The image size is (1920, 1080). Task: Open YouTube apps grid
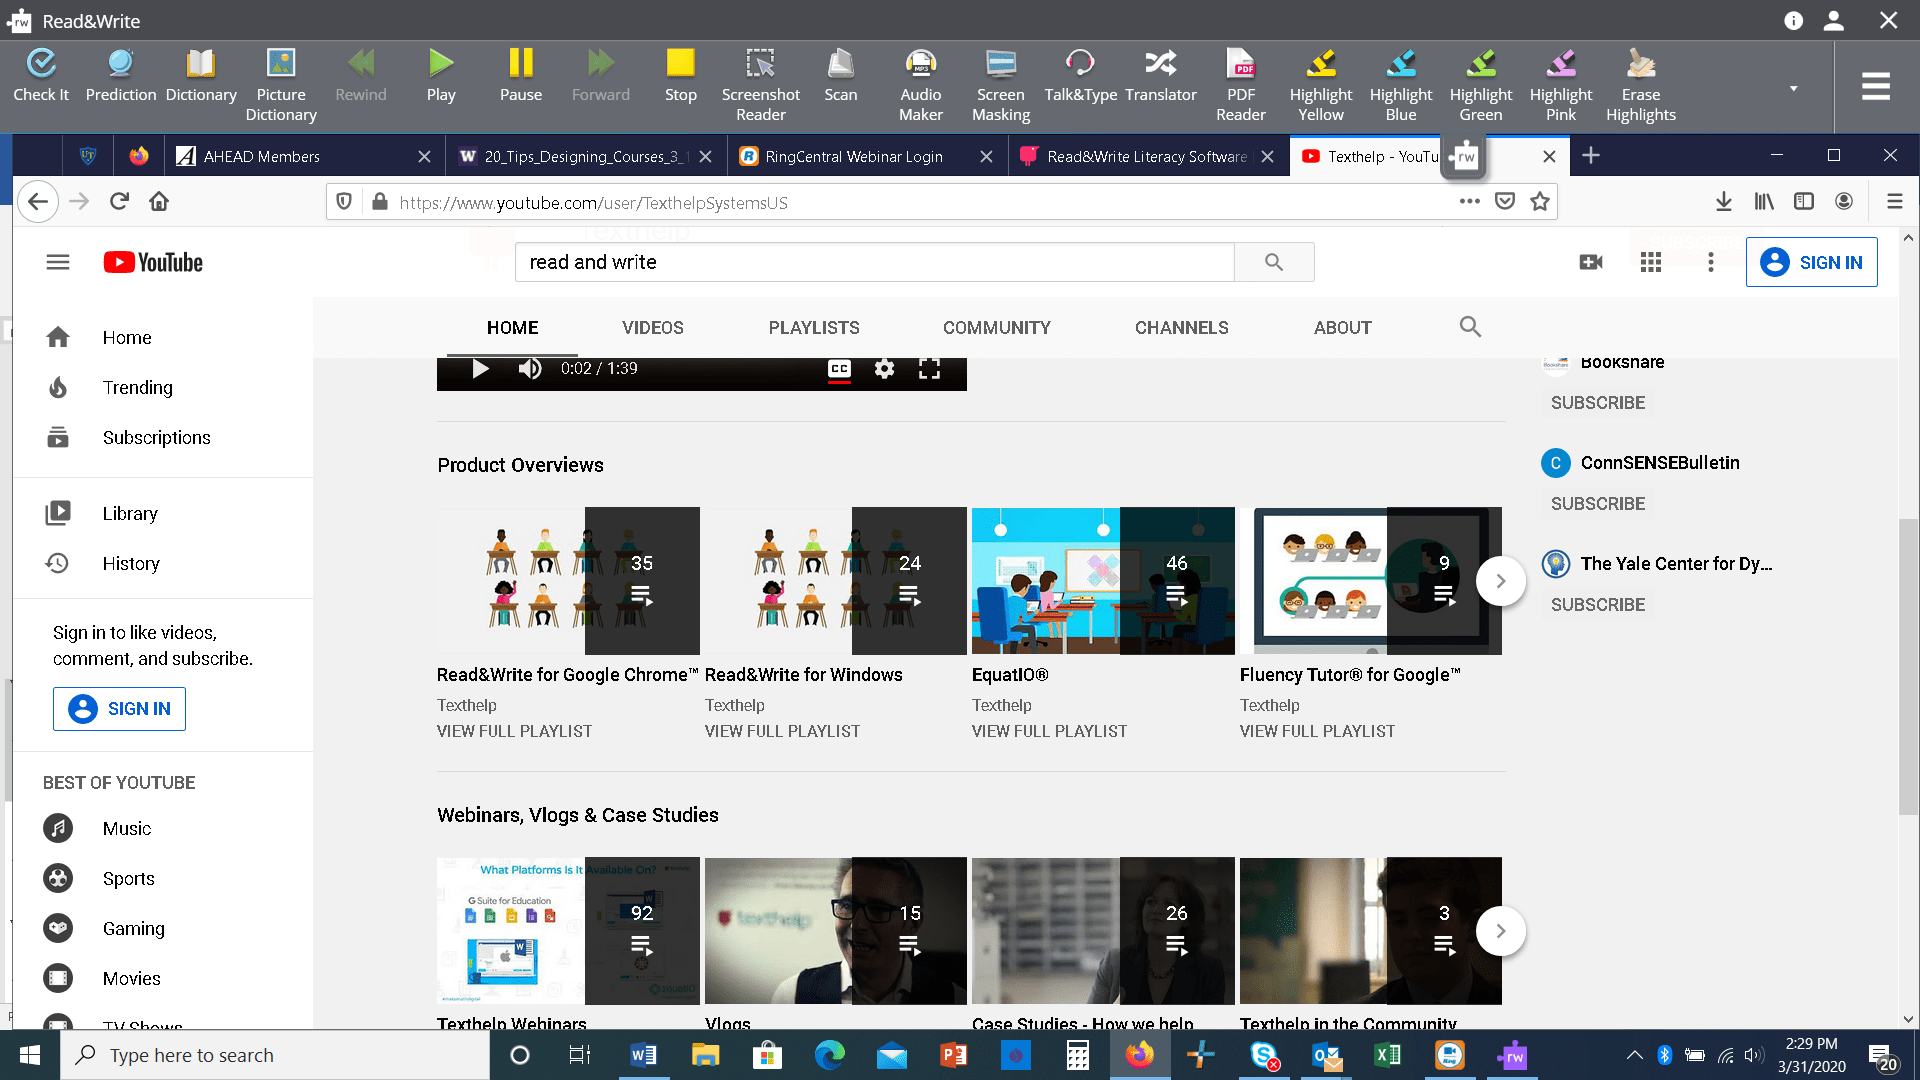point(1651,262)
